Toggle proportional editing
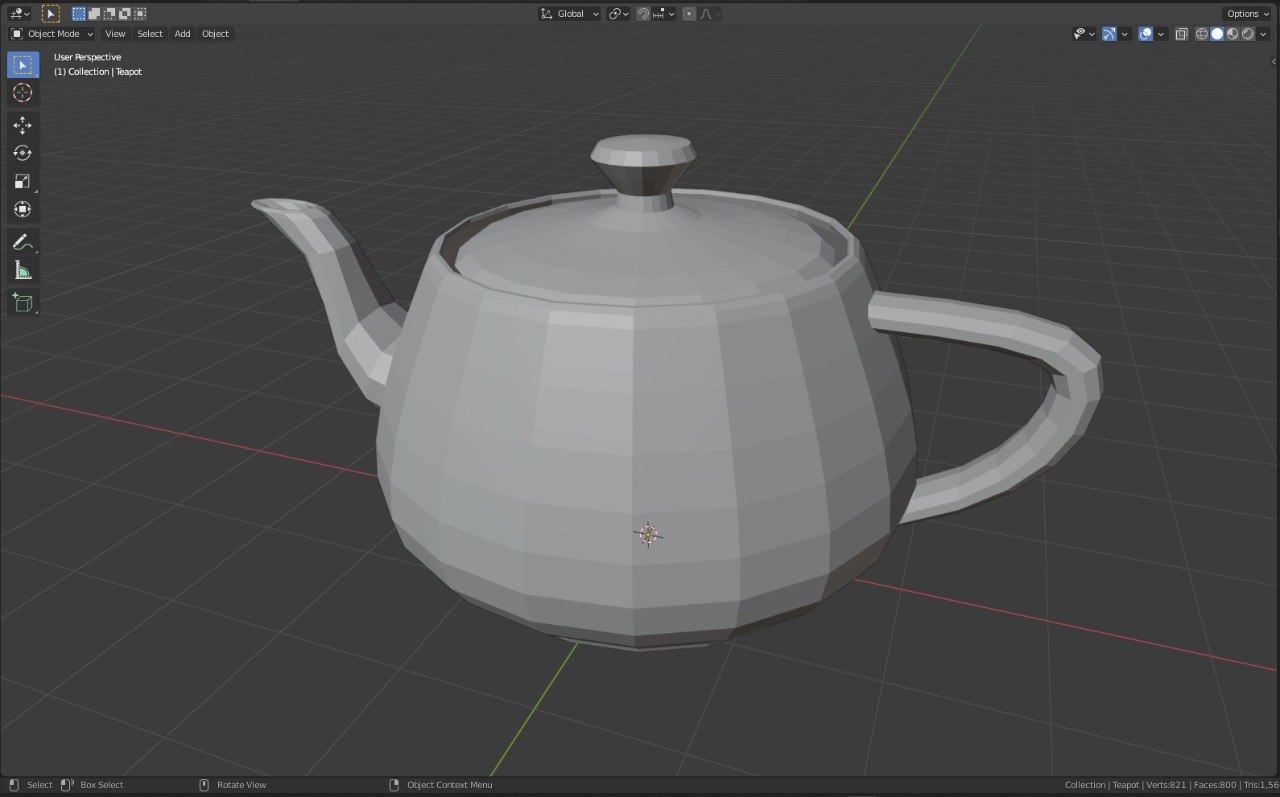The height and width of the screenshot is (797, 1280). (689, 14)
